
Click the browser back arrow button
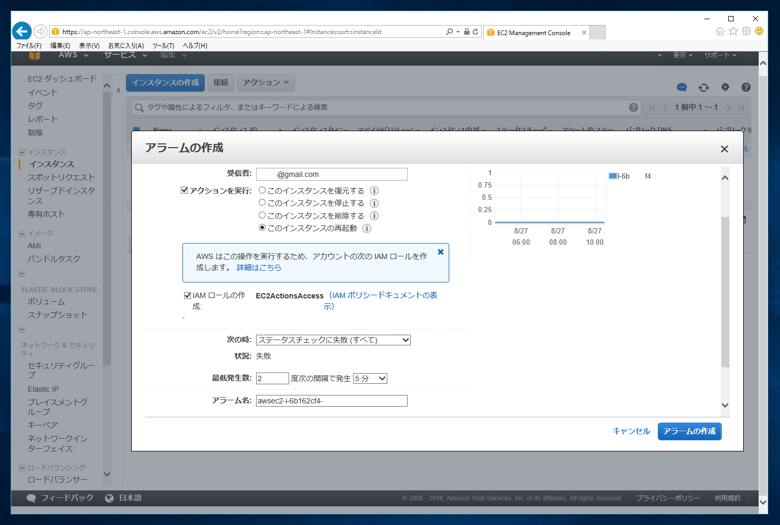pos(22,31)
